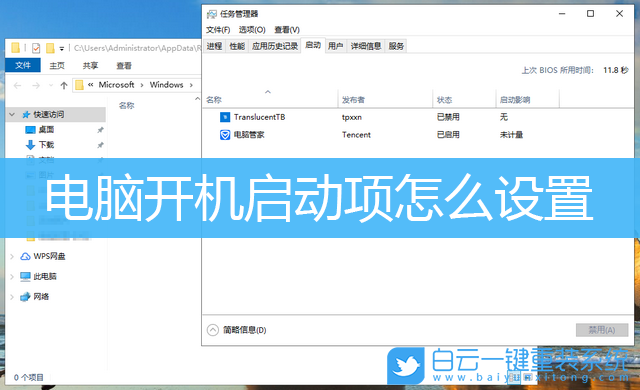Click the 禁用(A) button
Image resolution: width=640 pixels, height=390 pixels.
(602, 330)
